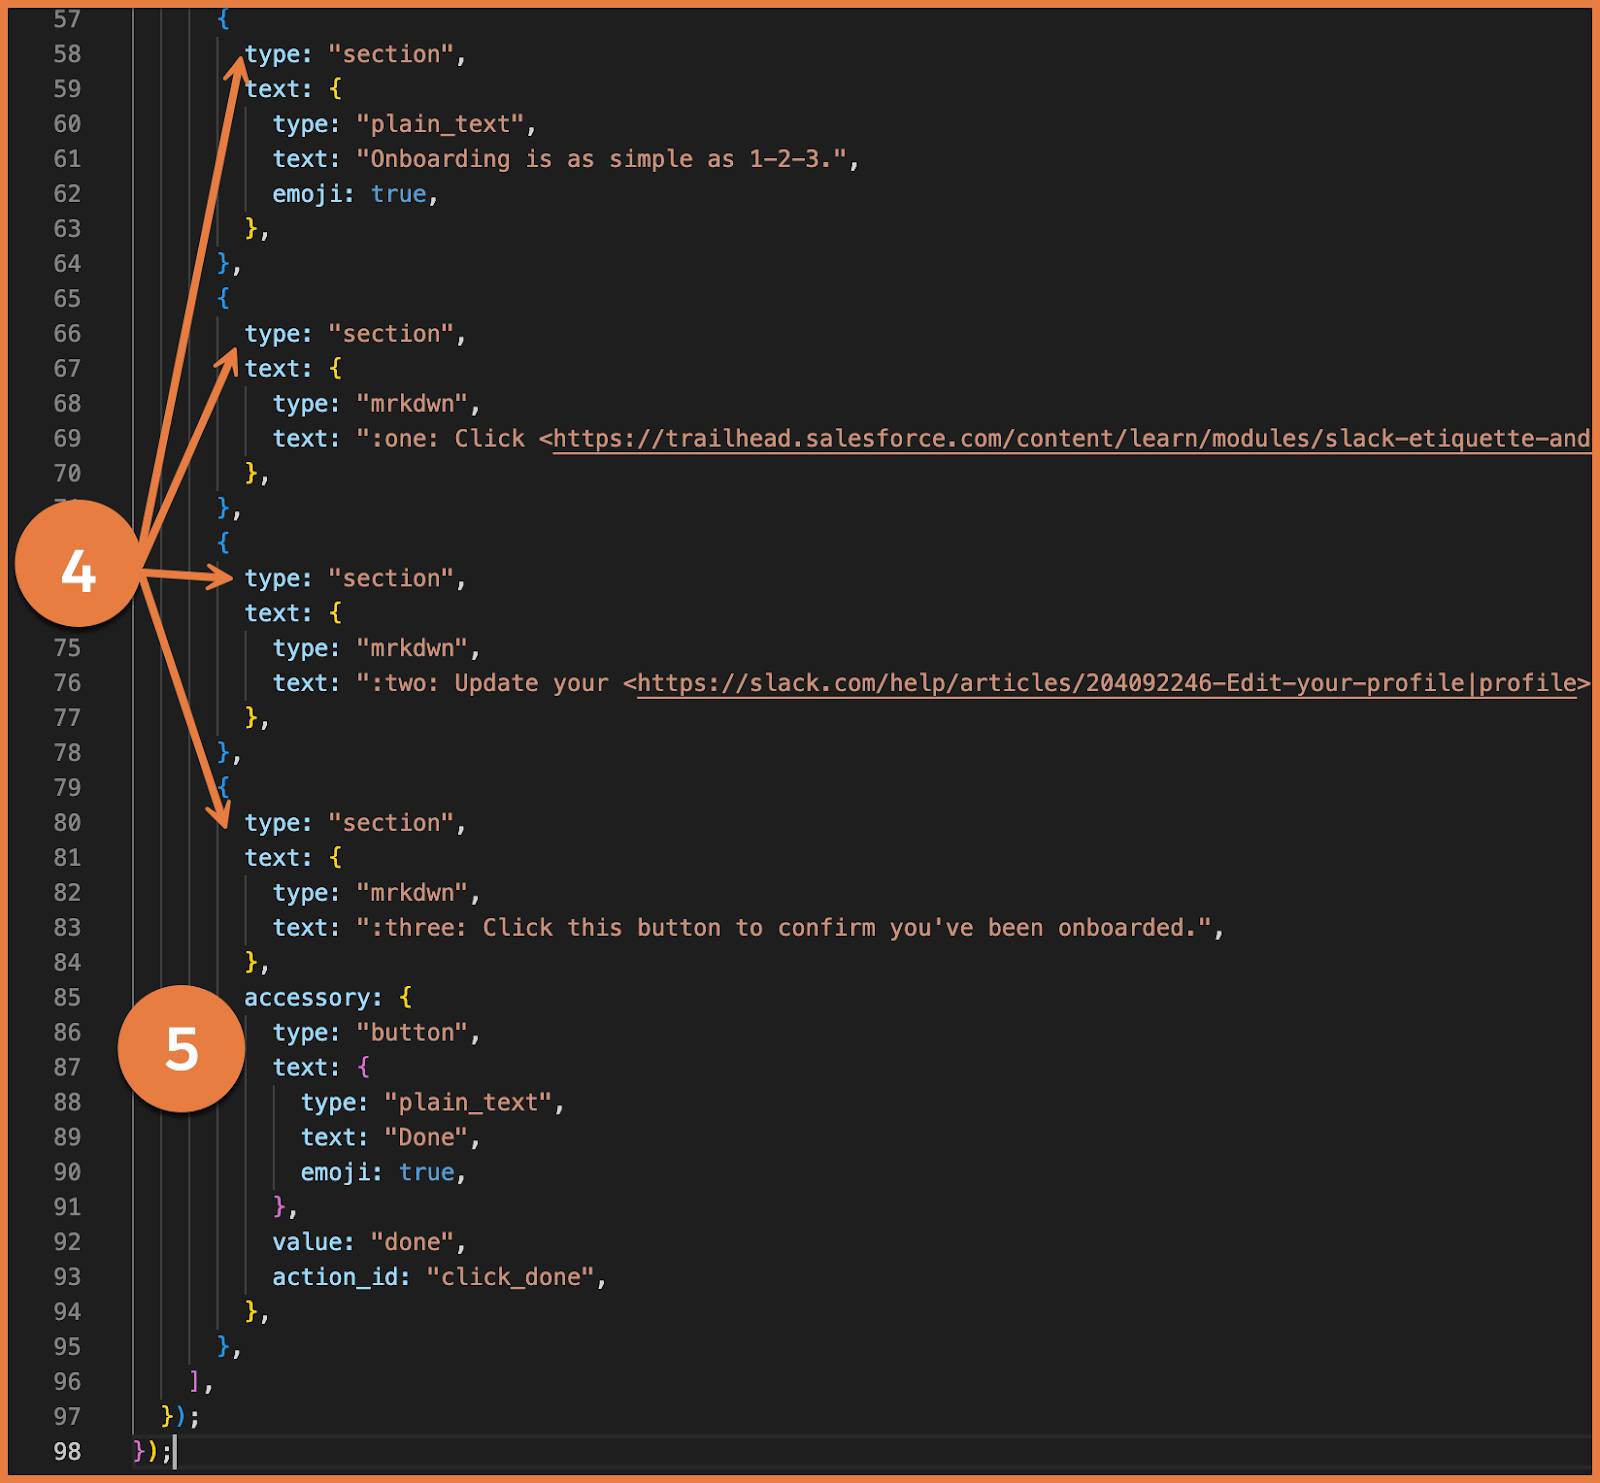1600x1483 pixels.
Task: Click the closing bracket "]," on line 96
Action: point(201,1382)
